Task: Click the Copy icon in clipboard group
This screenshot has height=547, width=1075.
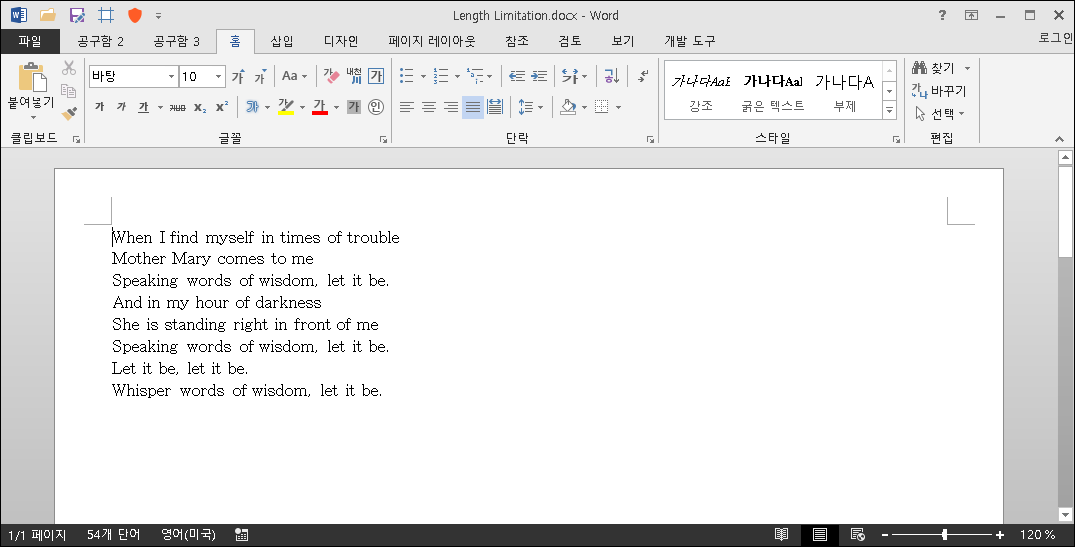Action: pyautogui.click(x=69, y=90)
